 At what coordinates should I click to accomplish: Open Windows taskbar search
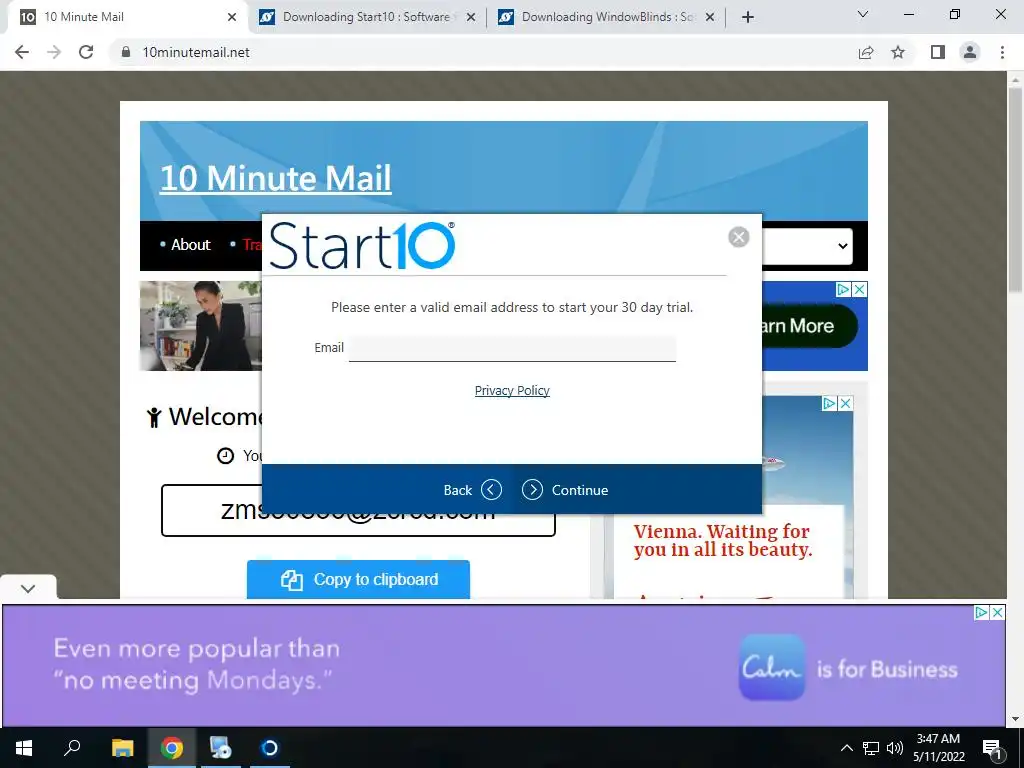pyautogui.click(x=72, y=748)
